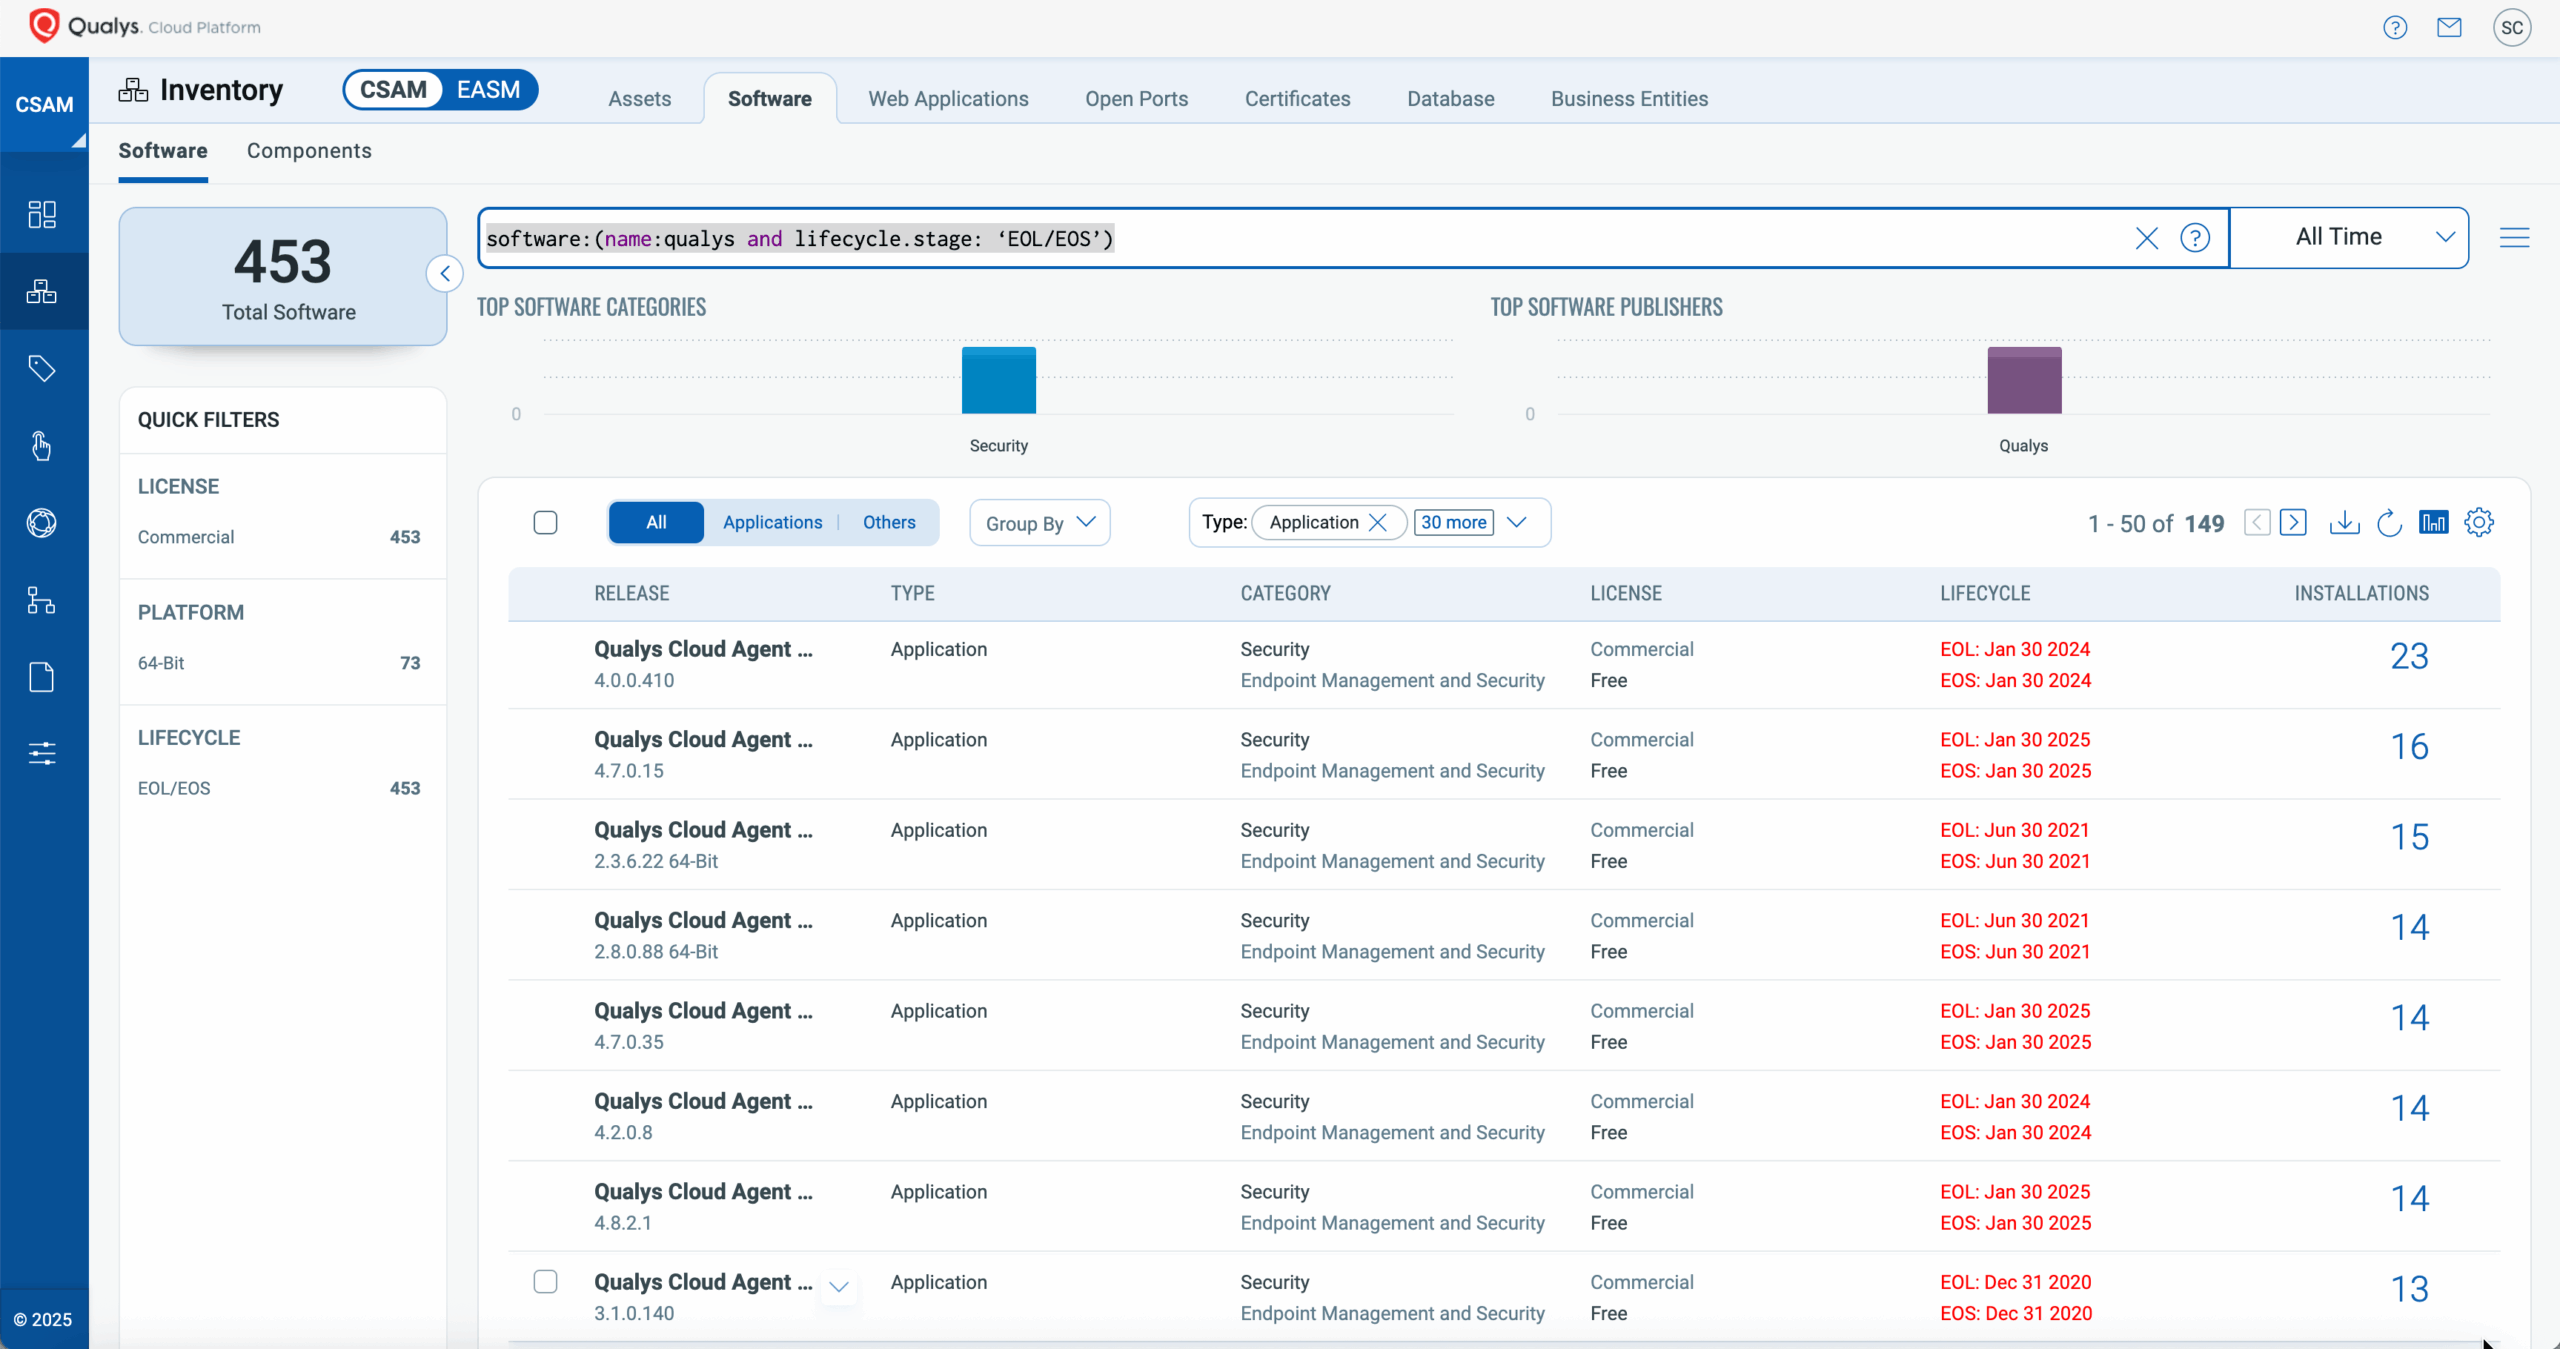The width and height of the screenshot is (2560, 1349).
Task: Expand the Type filter dropdown arrow
Action: coord(1516,522)
